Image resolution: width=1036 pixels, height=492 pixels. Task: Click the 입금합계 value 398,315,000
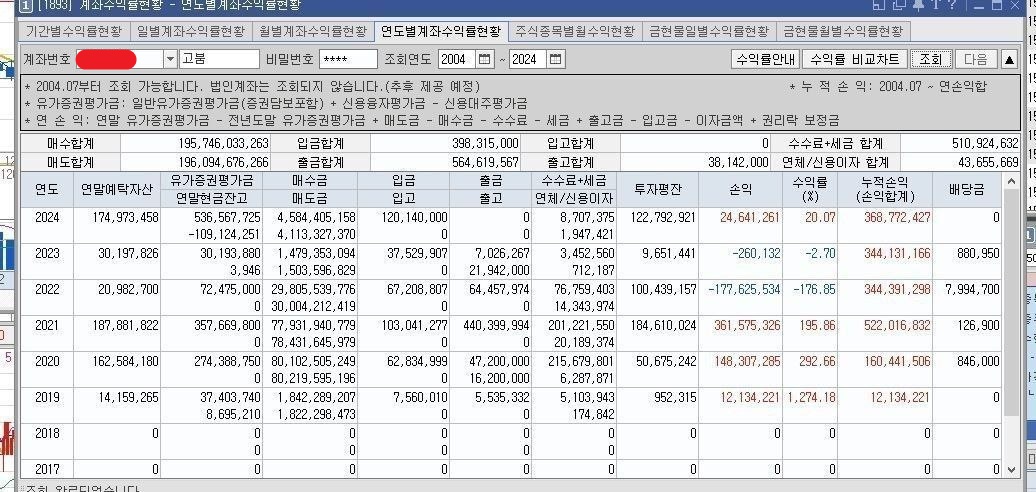pyautogui.click(x=486, y=143)
